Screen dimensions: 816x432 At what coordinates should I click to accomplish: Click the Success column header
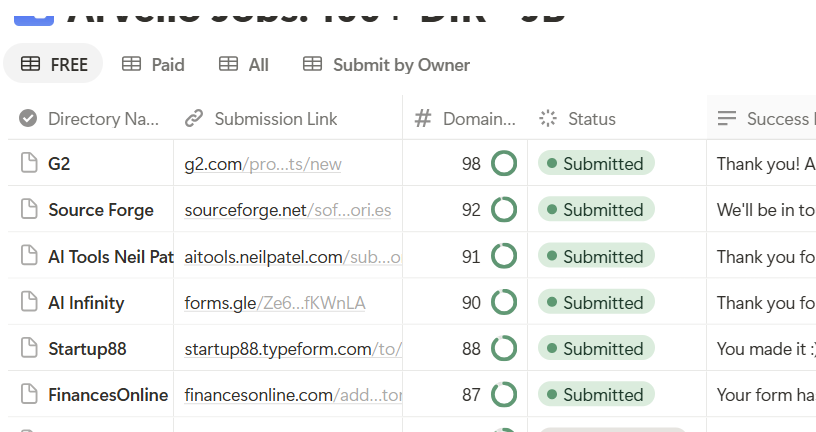click(761, 119)
